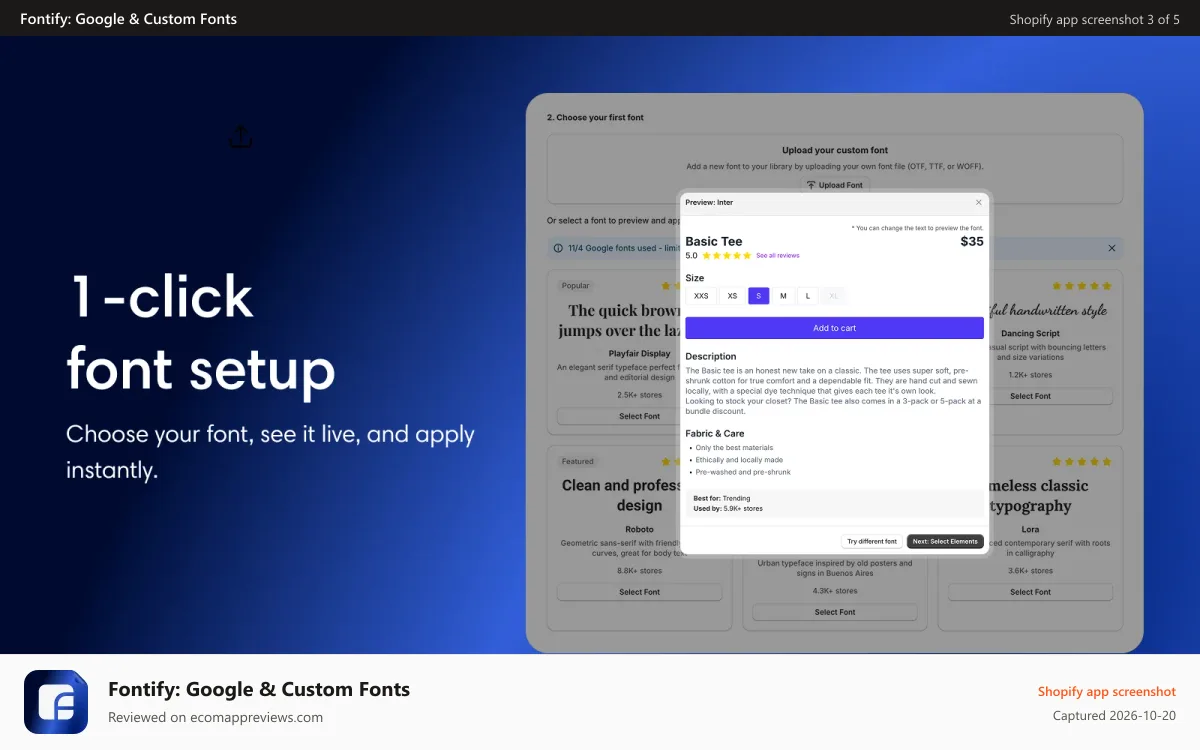Select Font for Lora
Image resolution: width=1200 pixels, height=750 pixels.
point(1030,592)
